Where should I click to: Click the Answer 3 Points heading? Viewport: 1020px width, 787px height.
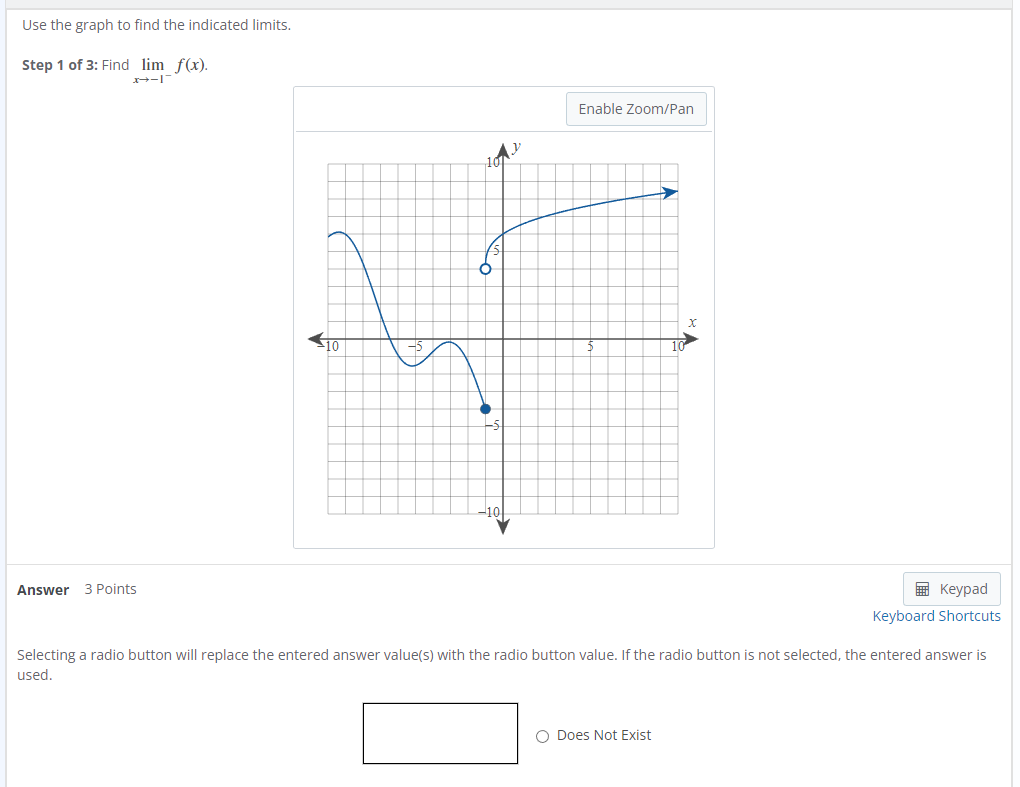(x=75, y=588)
